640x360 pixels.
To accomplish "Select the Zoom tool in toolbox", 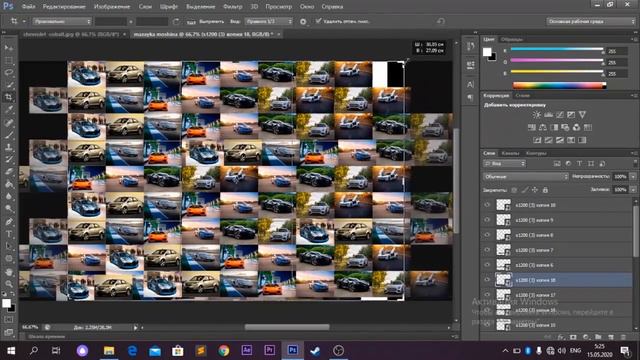I will click(x=9, y=284).
